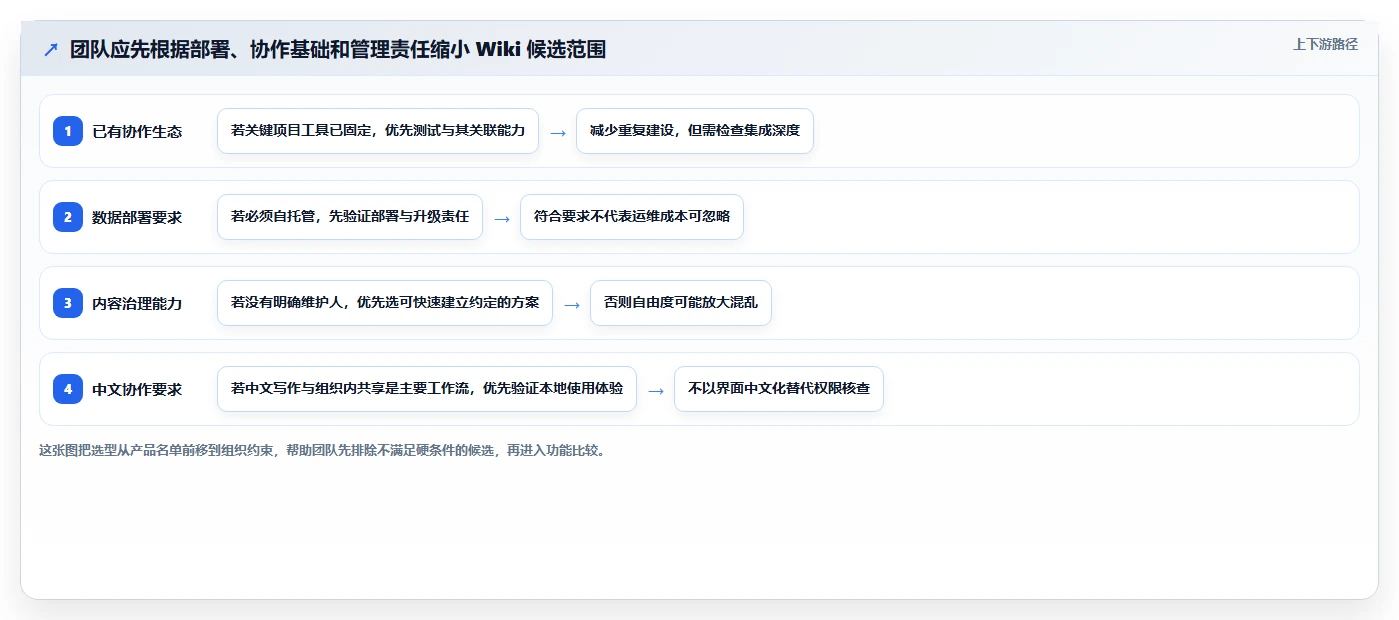Select the number 3 badge beside 内容治理能力

[68, 303]
